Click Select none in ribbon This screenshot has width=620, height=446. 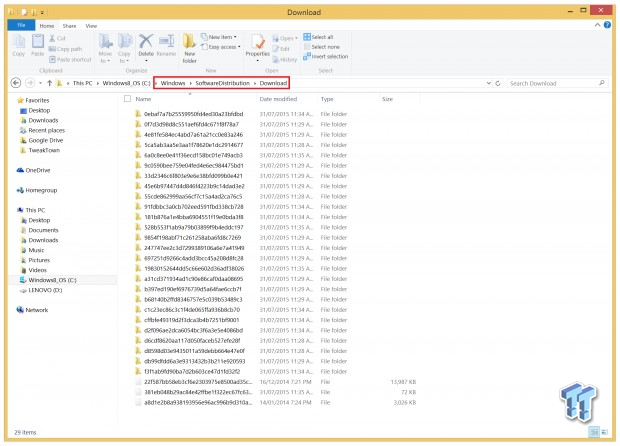(x=321, y=47)
